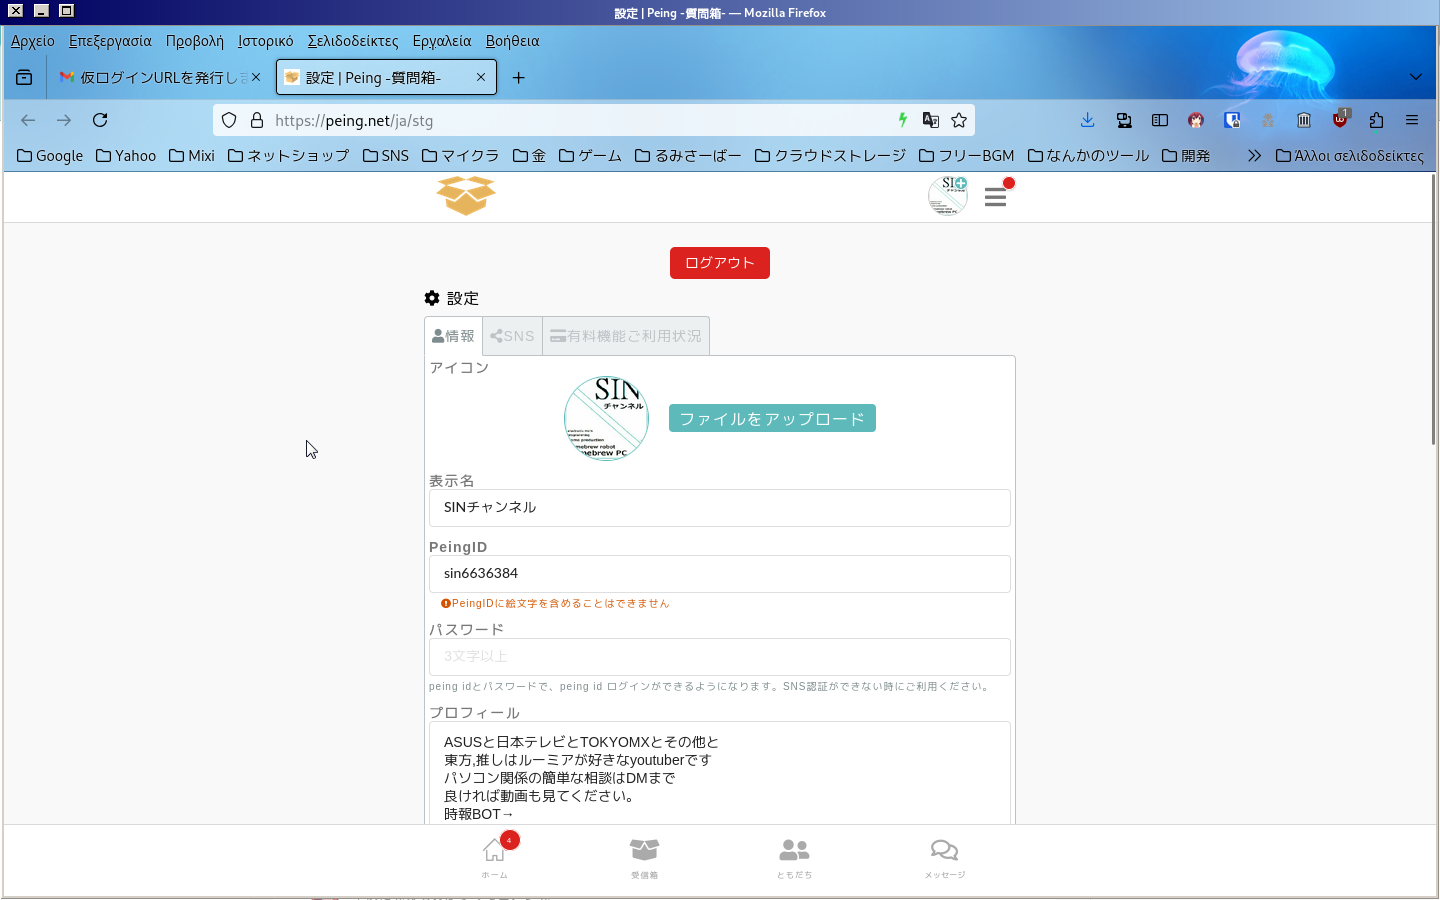Click the Peing box logo
The width and height of the screenshot is (1440, 900).
pos(466,196)
